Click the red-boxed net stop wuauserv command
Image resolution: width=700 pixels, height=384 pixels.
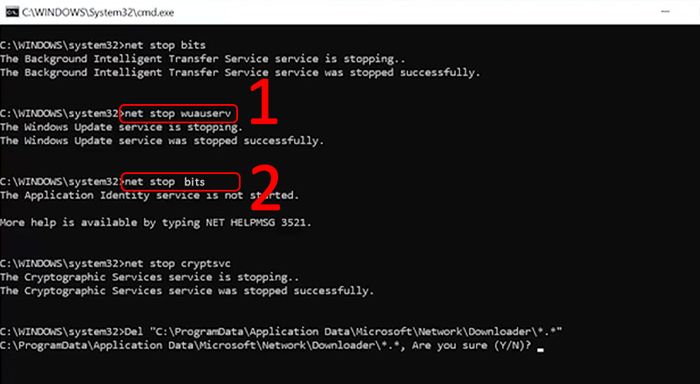pyautogui.click(x=178, y=113)
